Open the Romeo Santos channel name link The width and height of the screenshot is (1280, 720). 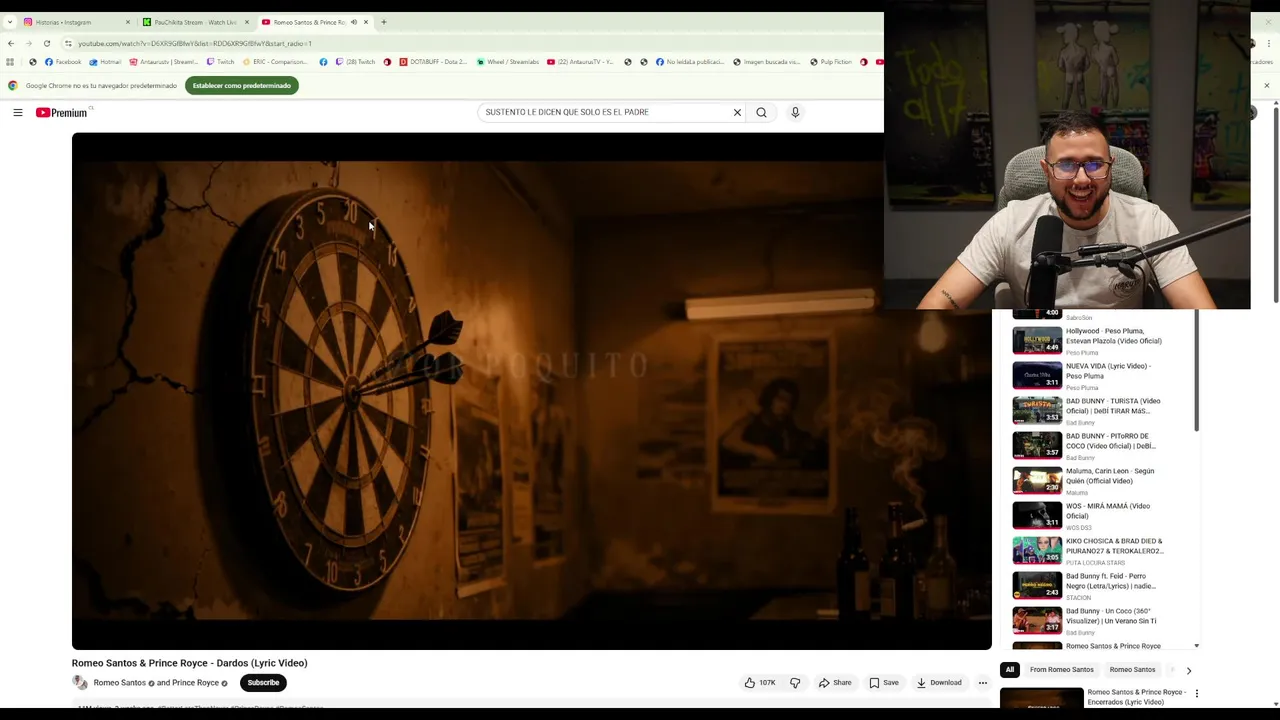120,683
